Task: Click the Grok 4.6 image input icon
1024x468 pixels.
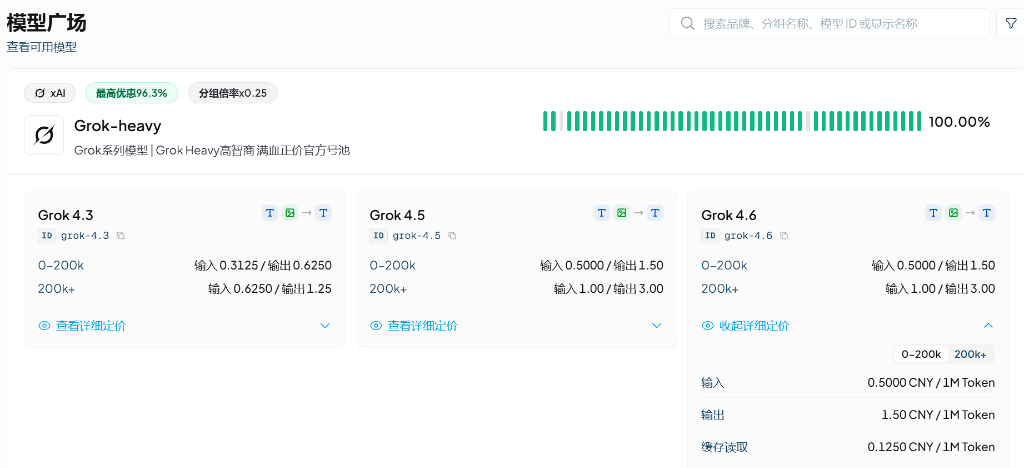Action: [953, 213]
